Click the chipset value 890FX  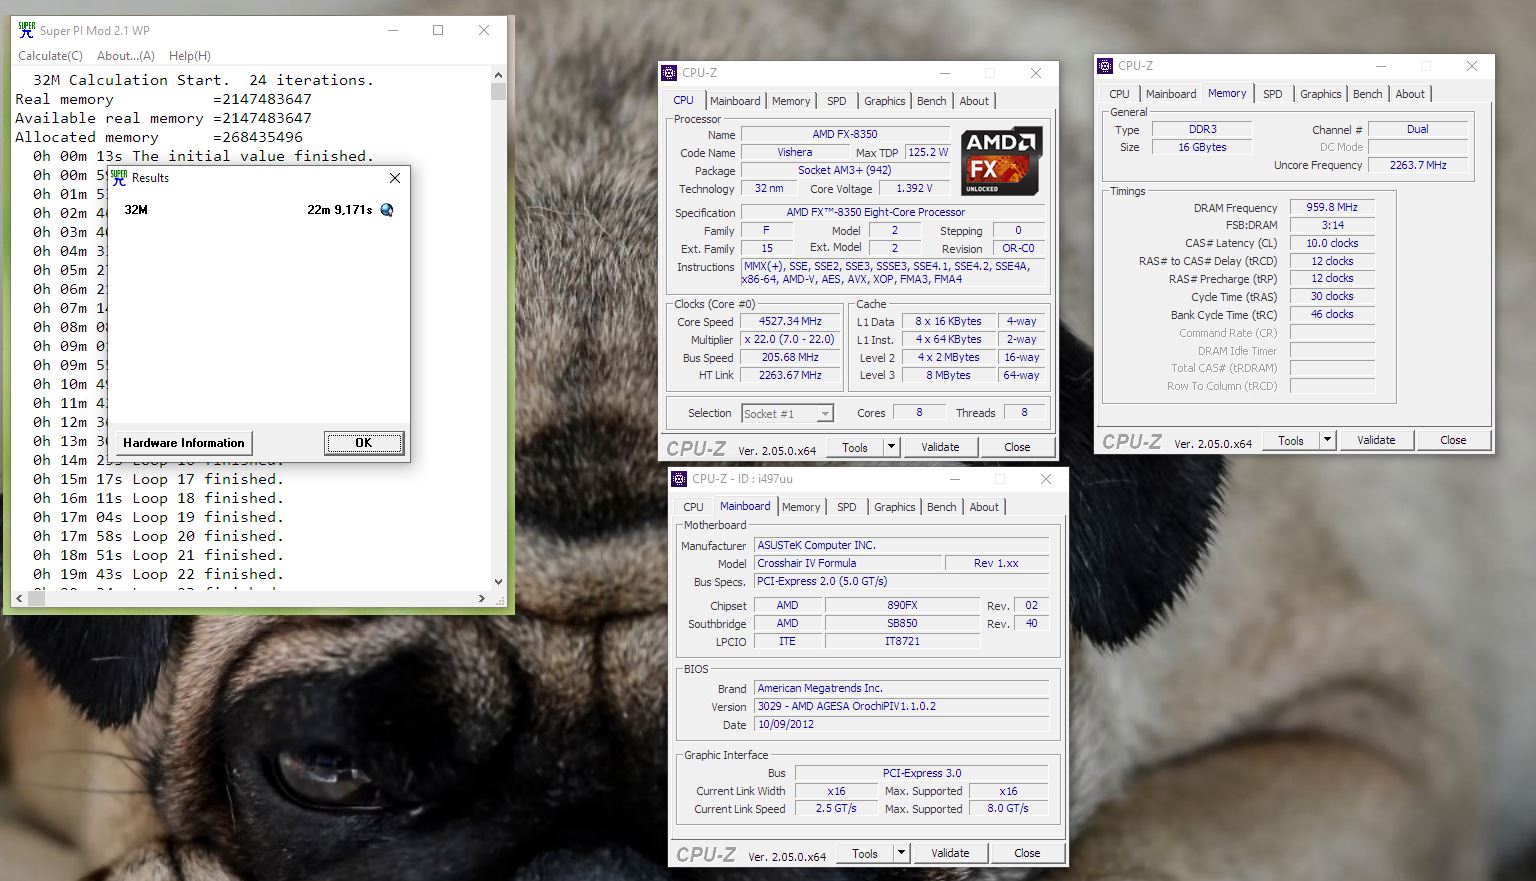[902, 606]
